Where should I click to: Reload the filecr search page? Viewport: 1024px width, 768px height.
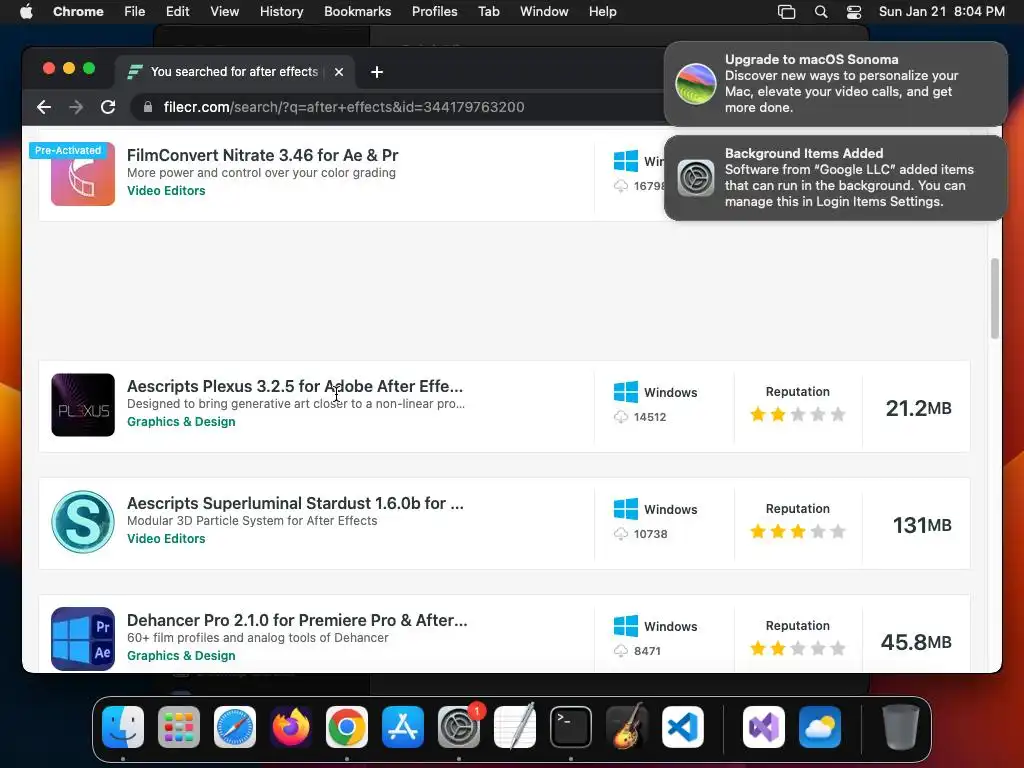pyautogui.click(x=108, y=107)
